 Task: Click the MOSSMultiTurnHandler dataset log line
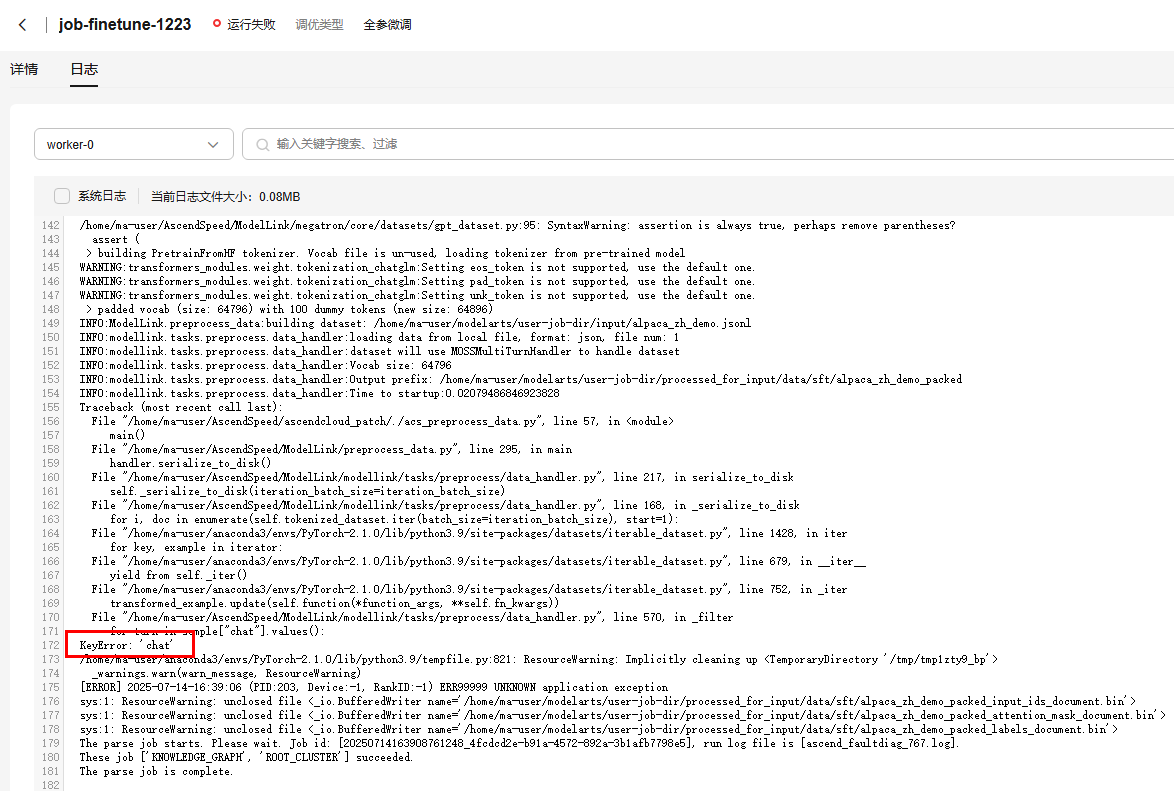coord(379,352)
